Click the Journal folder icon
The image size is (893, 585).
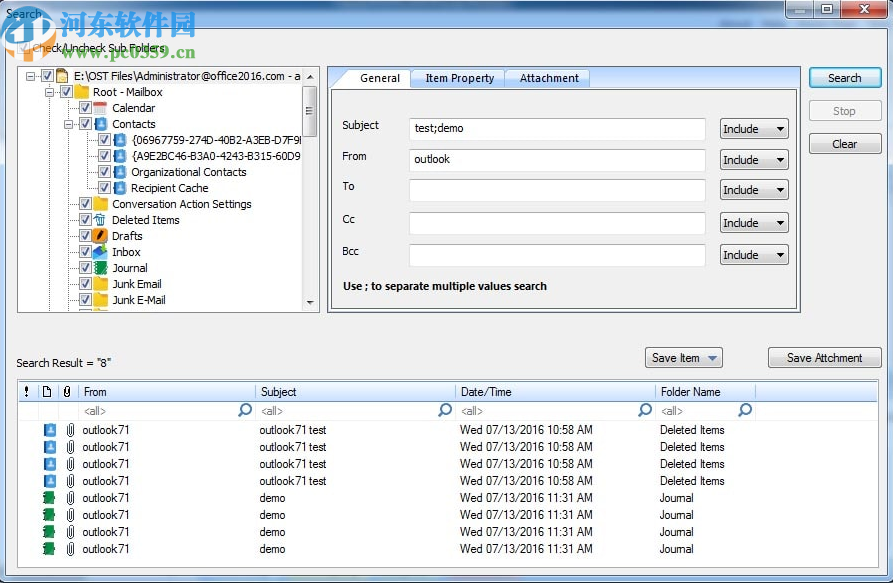click(100, 268)
